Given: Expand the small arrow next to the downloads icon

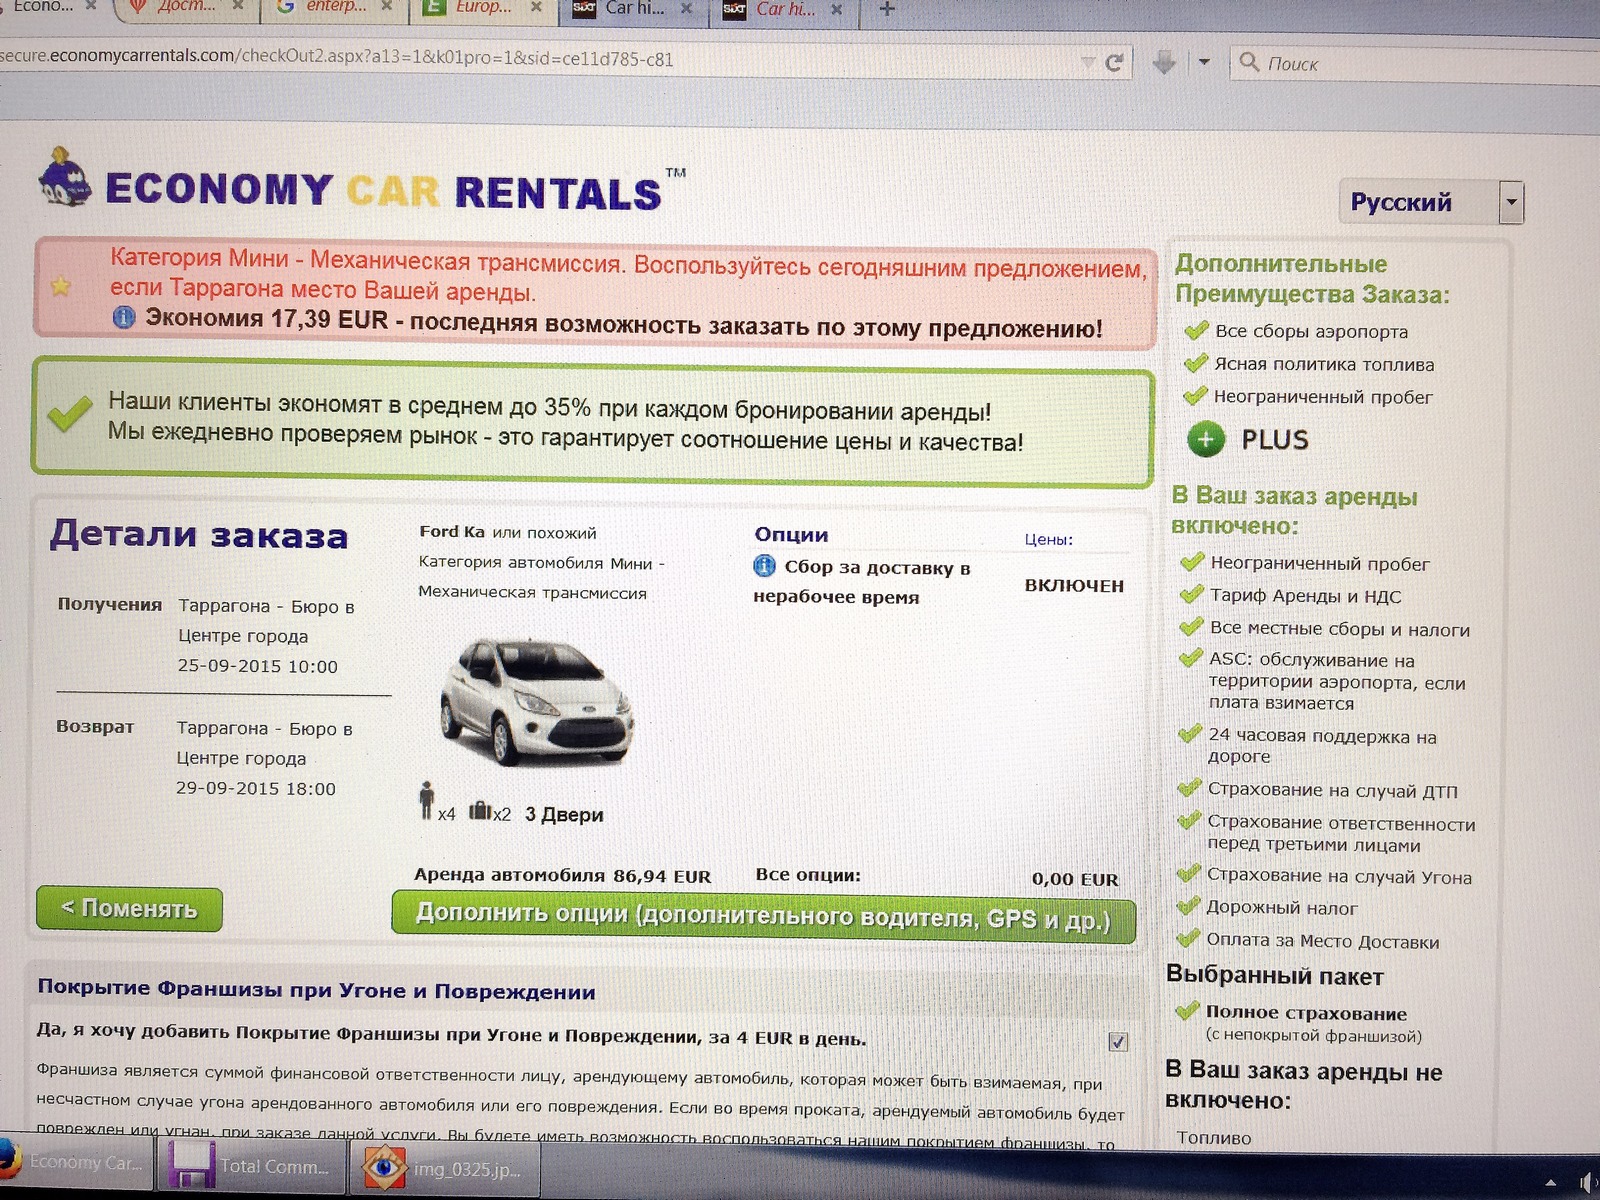Looking at the screenshot, I should coord(1204,62).
